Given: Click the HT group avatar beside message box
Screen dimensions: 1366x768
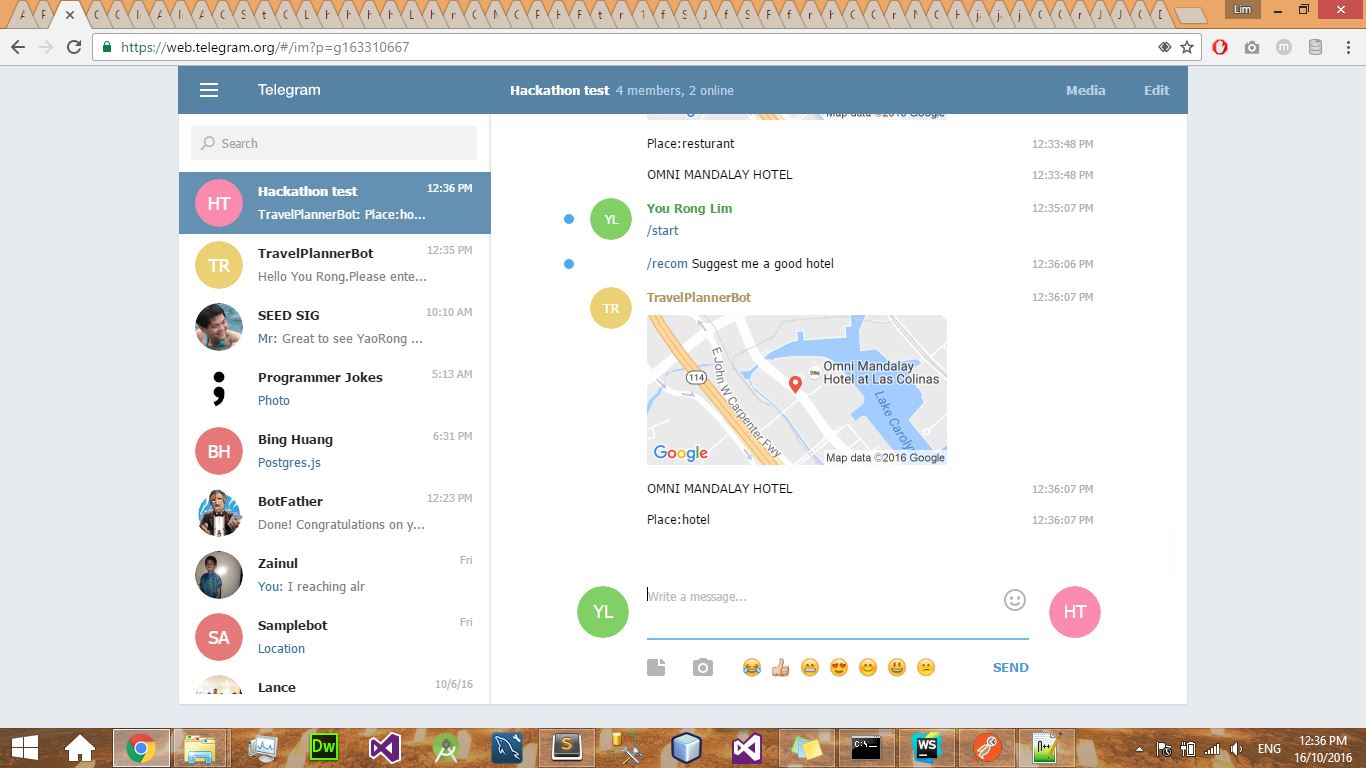Looking at the screenshot, I should click(x=1075, y=612).
